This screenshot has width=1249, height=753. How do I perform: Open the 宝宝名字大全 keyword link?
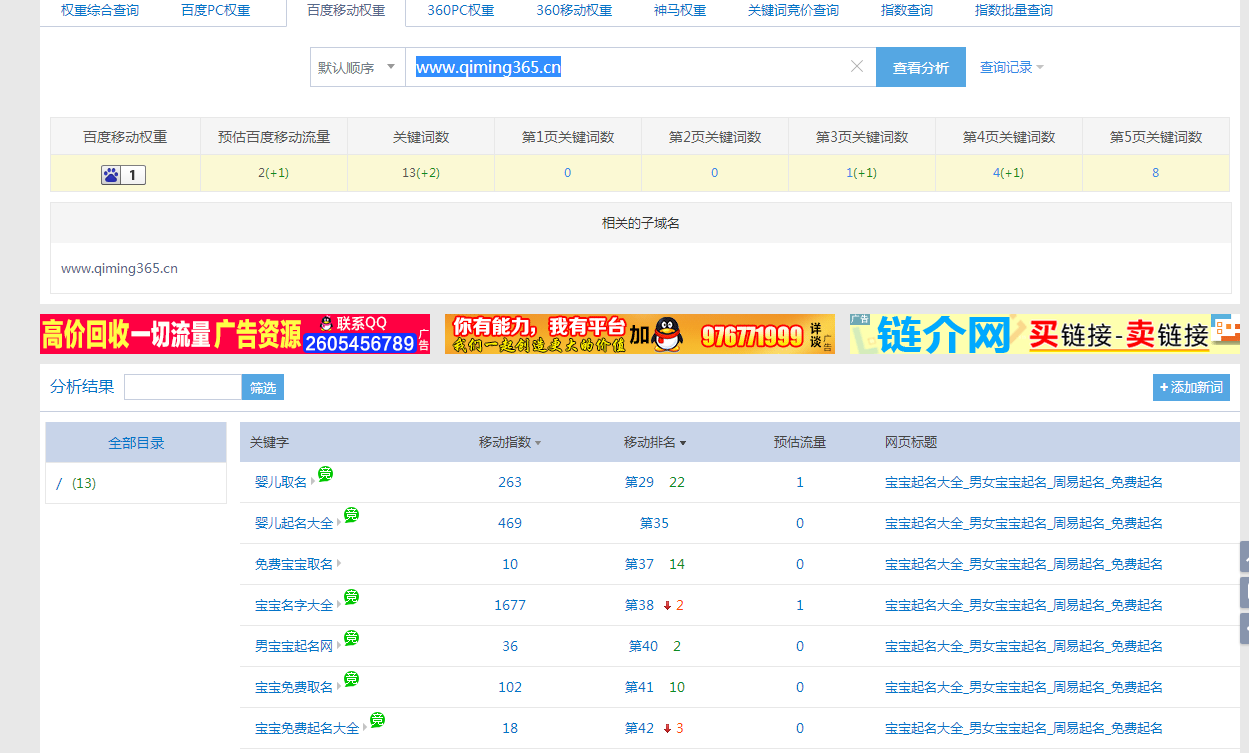(x=294, y=605)
